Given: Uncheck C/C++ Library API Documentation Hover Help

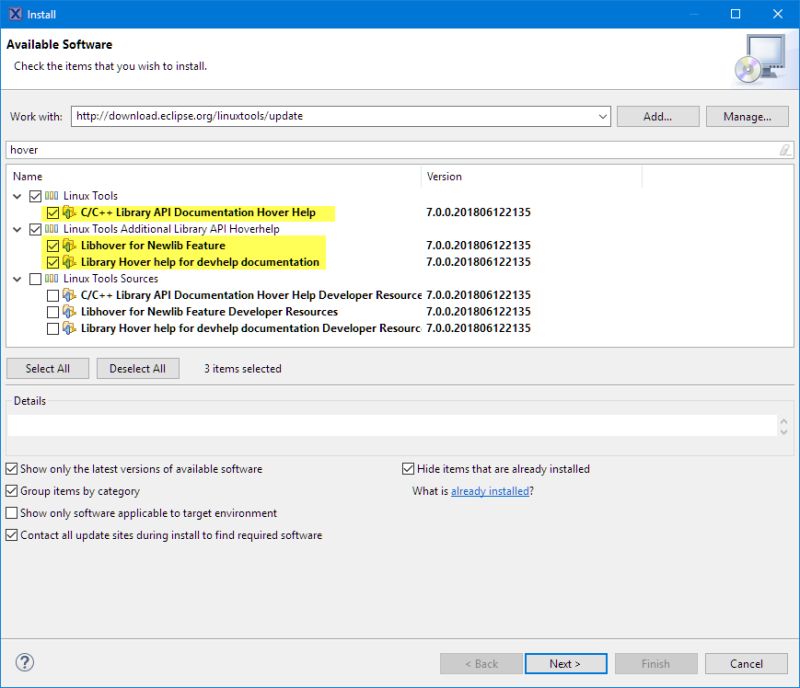Looking at the screenshot, I should [x=53, y=212].
